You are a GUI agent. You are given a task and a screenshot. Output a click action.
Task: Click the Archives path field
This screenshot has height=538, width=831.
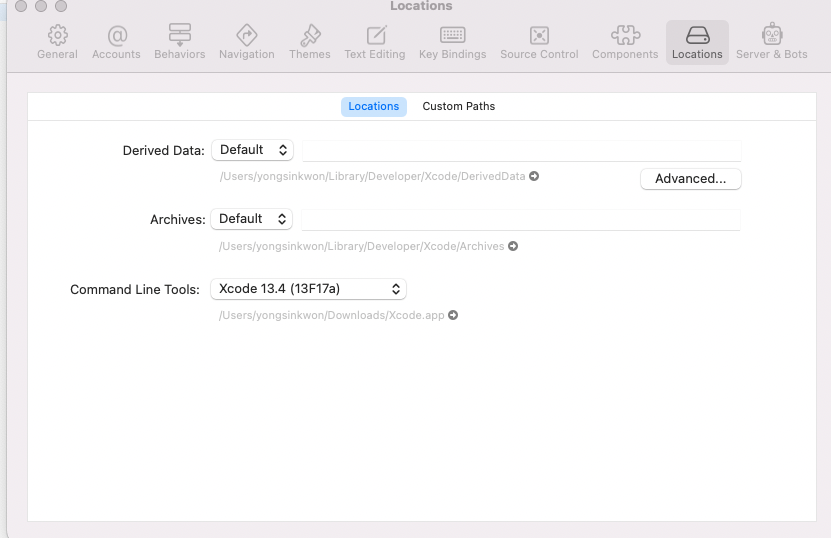[521, 219]
